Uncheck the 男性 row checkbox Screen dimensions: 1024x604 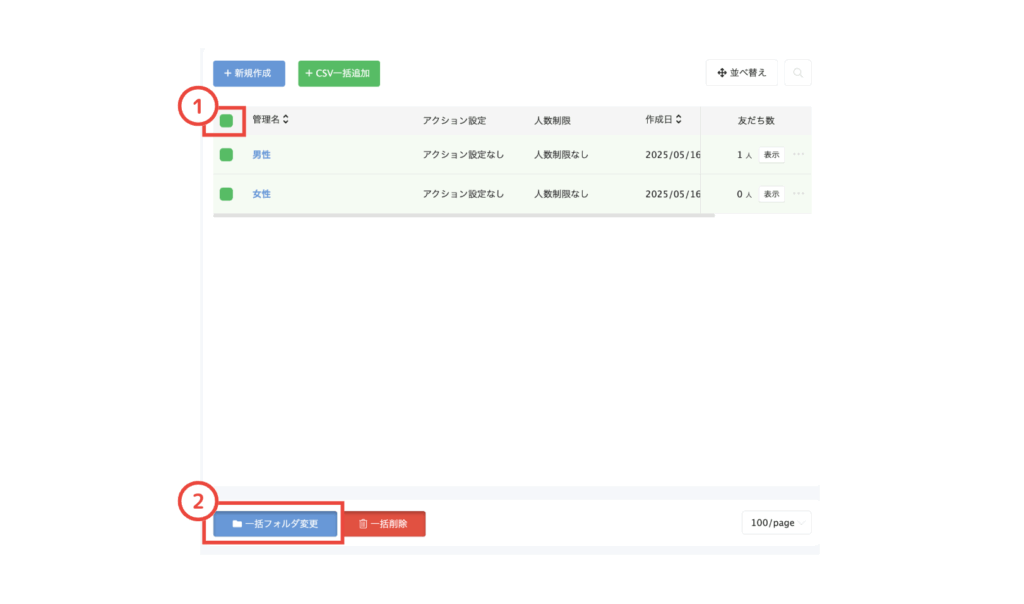pos(226,155)
